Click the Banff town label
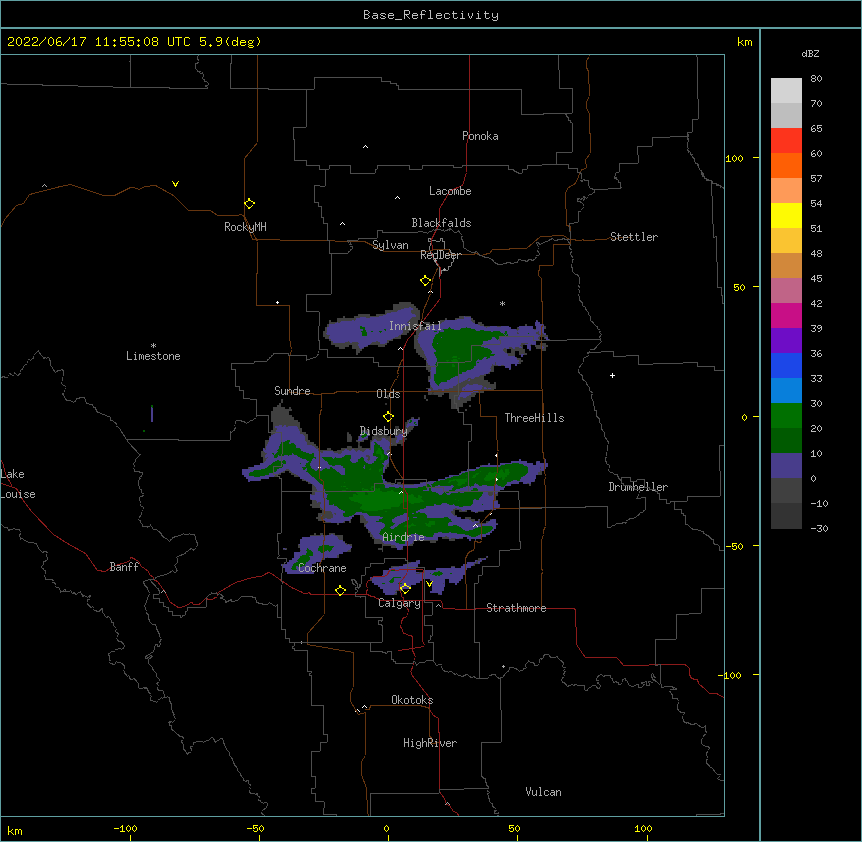Screen dimensions: 862x842 point(124,567)
